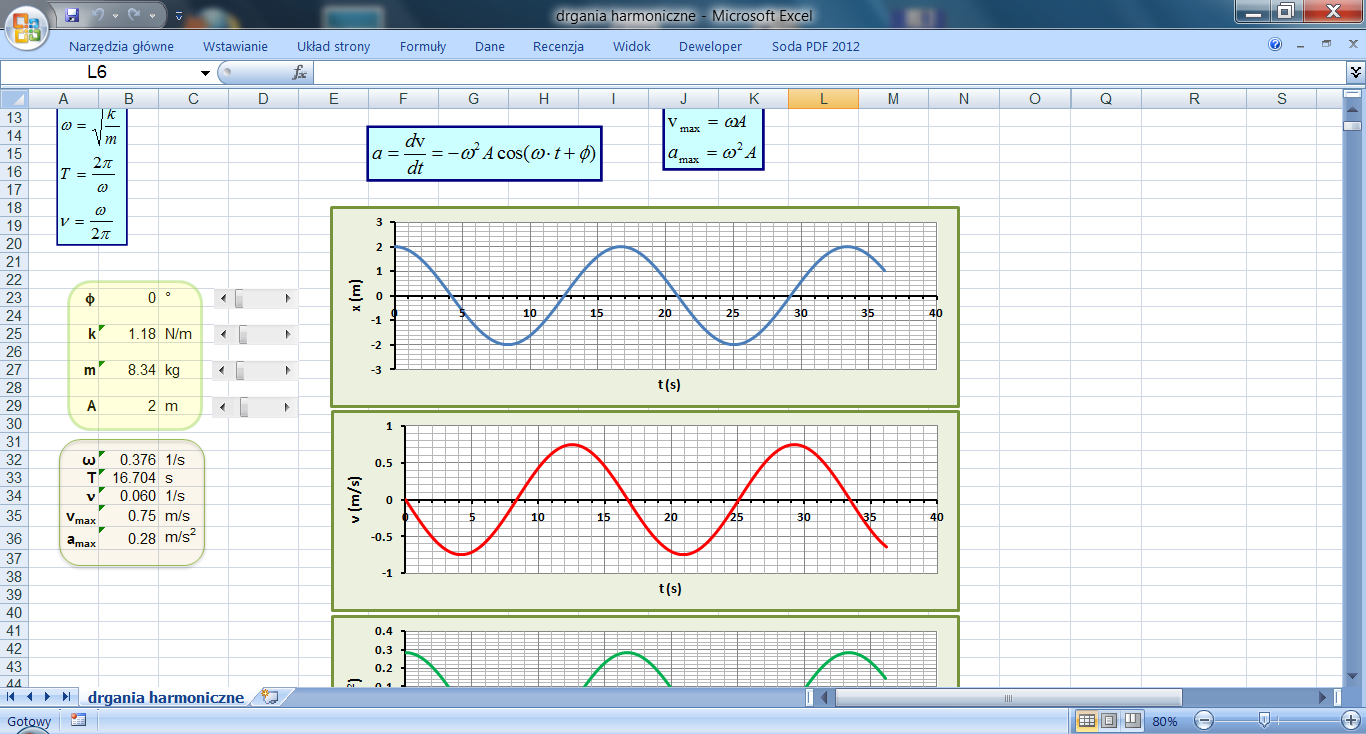Switch to the Formuły tab

tap(422, 46)
